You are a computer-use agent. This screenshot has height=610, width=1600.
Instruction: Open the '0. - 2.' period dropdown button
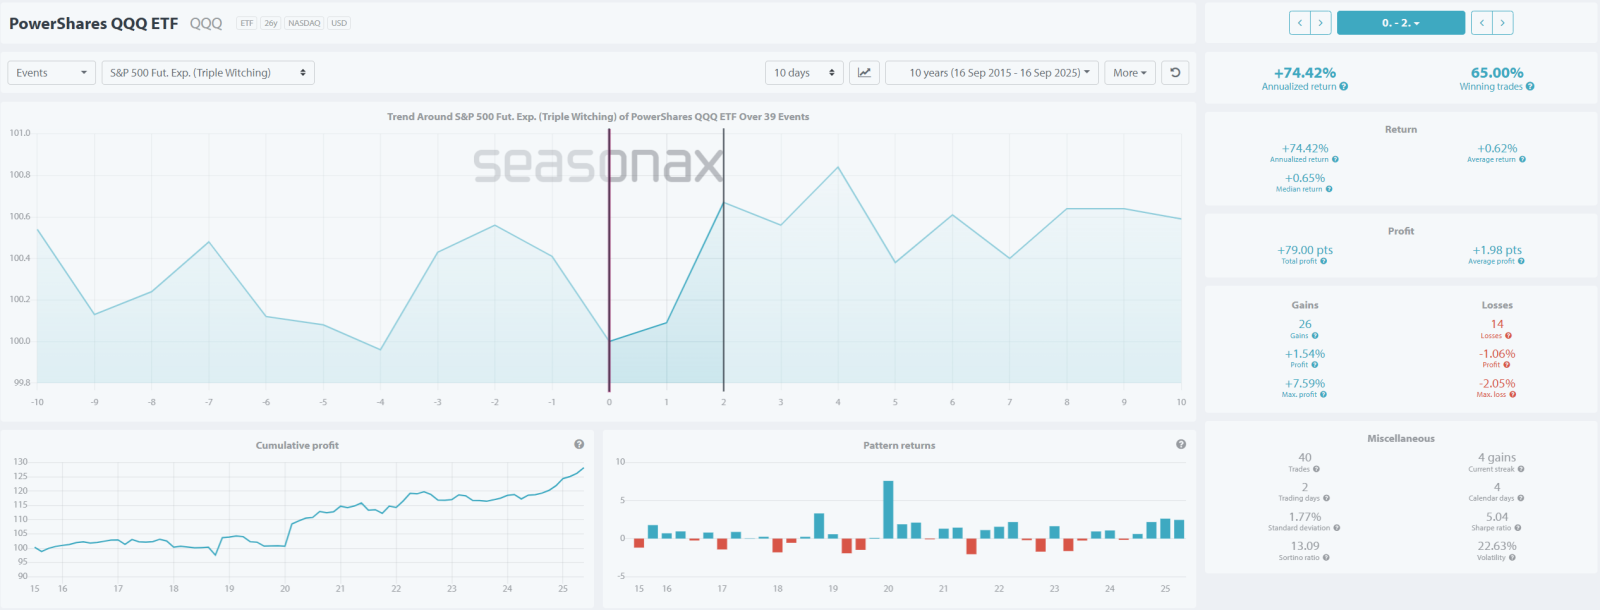coord(1400,23)
